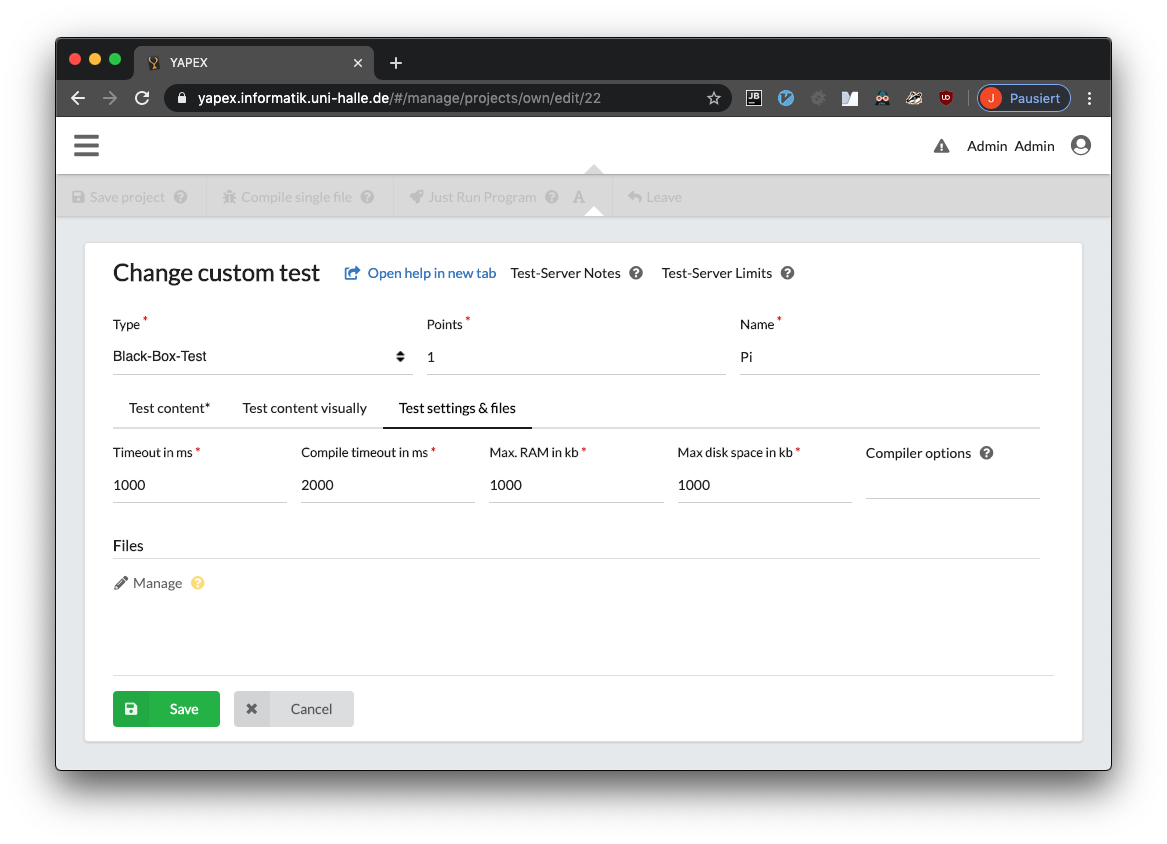Click the Test-Server Limits help icon
Viewport: 1167px width, 844px height.
(x=788, y=273)
